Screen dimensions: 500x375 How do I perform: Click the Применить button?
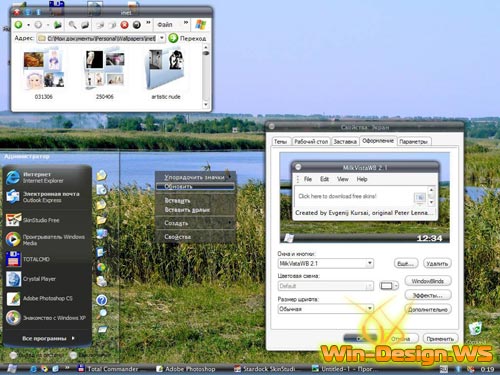[440, 339]
